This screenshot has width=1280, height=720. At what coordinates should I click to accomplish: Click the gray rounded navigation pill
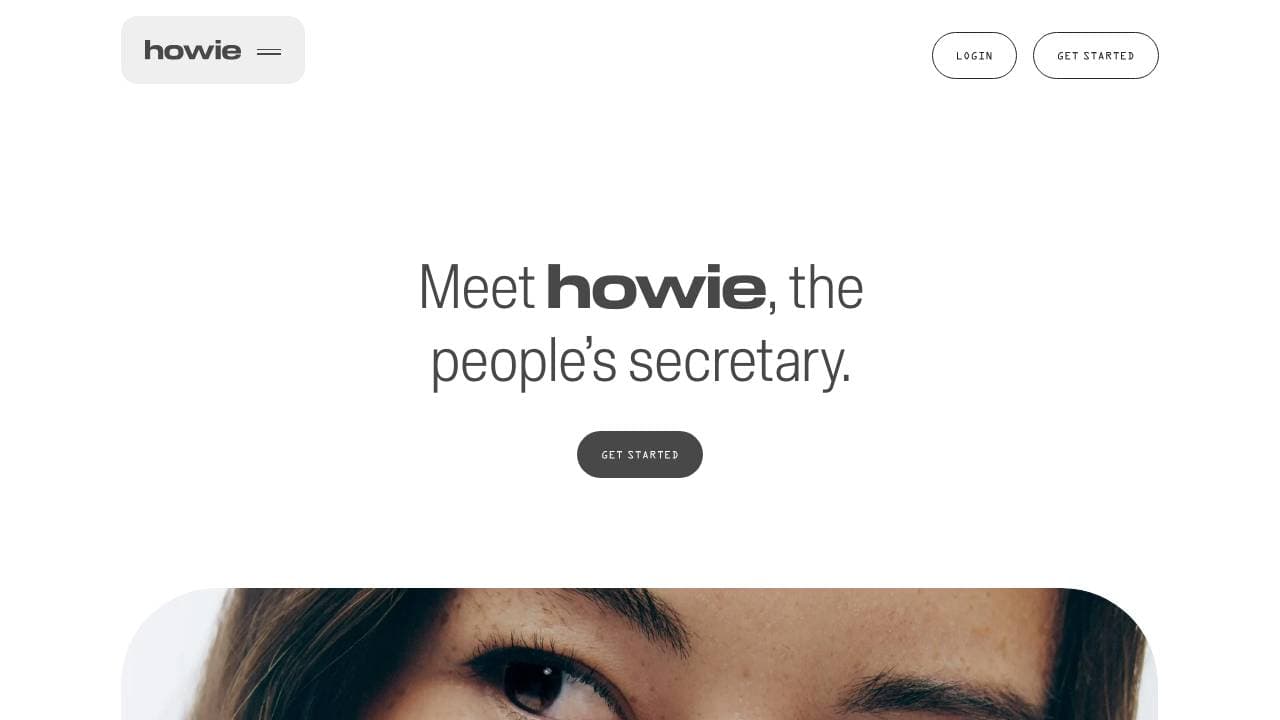(213, 50)
